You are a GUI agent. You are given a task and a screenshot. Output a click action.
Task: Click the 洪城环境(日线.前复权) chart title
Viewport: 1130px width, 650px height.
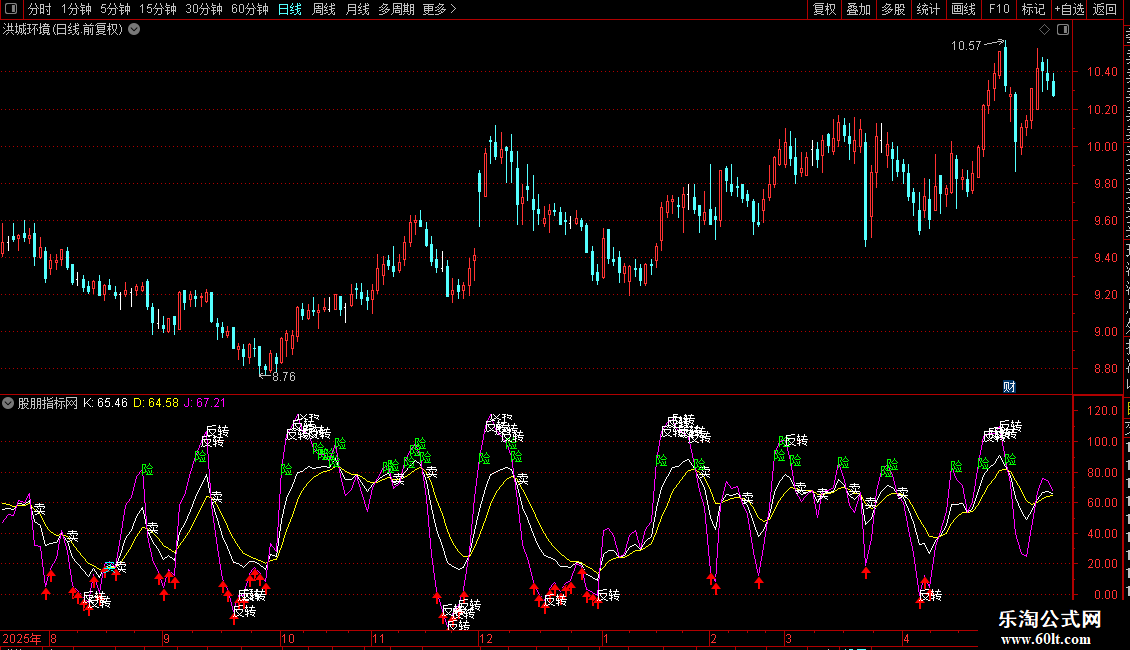click(x=63, y=30)
